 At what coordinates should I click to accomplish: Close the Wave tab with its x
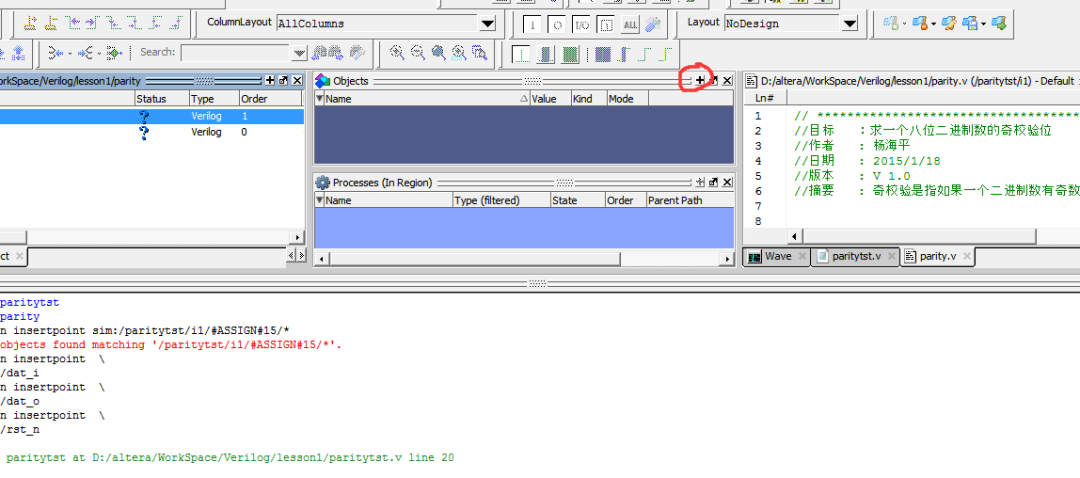tap(802, 256)
